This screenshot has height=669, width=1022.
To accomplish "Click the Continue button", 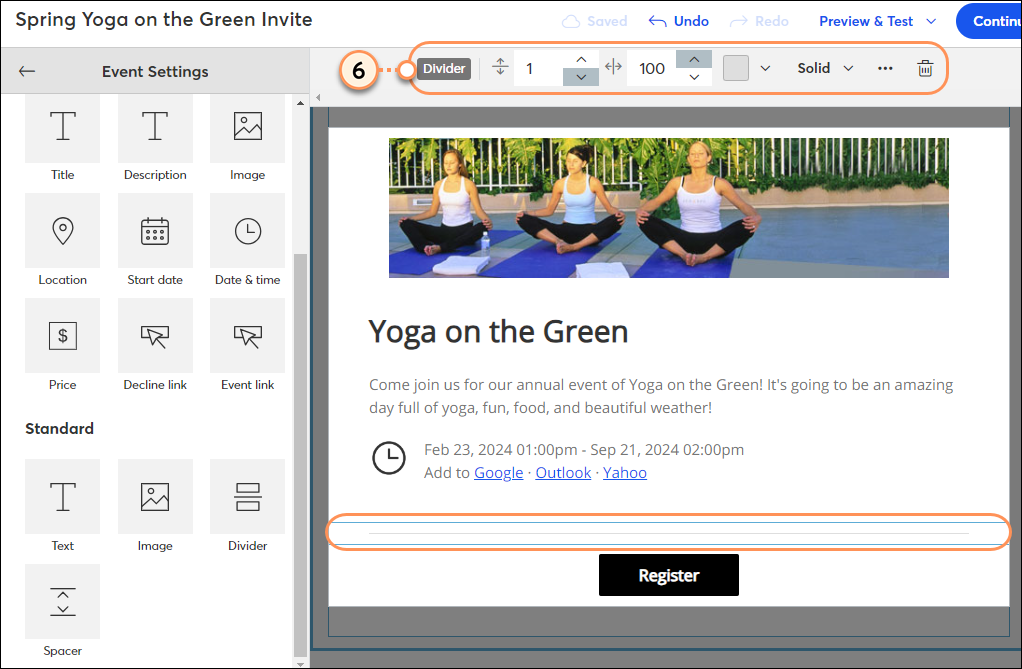I will coord(989,21).
